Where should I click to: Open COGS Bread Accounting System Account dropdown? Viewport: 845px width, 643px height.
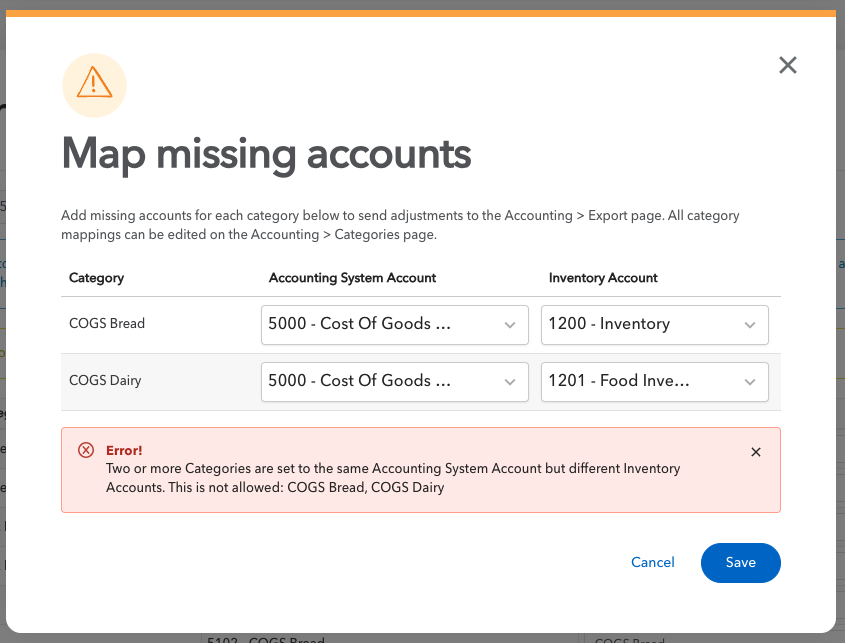[x=394, y=324]
